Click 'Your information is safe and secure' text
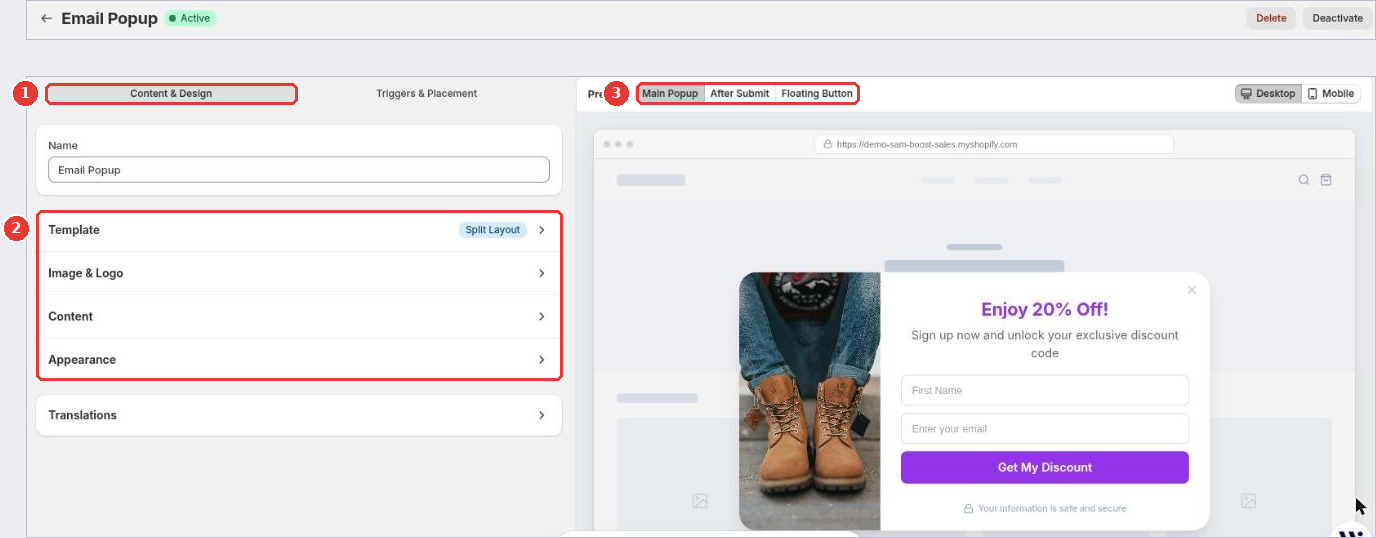 tap(1052, 508)
